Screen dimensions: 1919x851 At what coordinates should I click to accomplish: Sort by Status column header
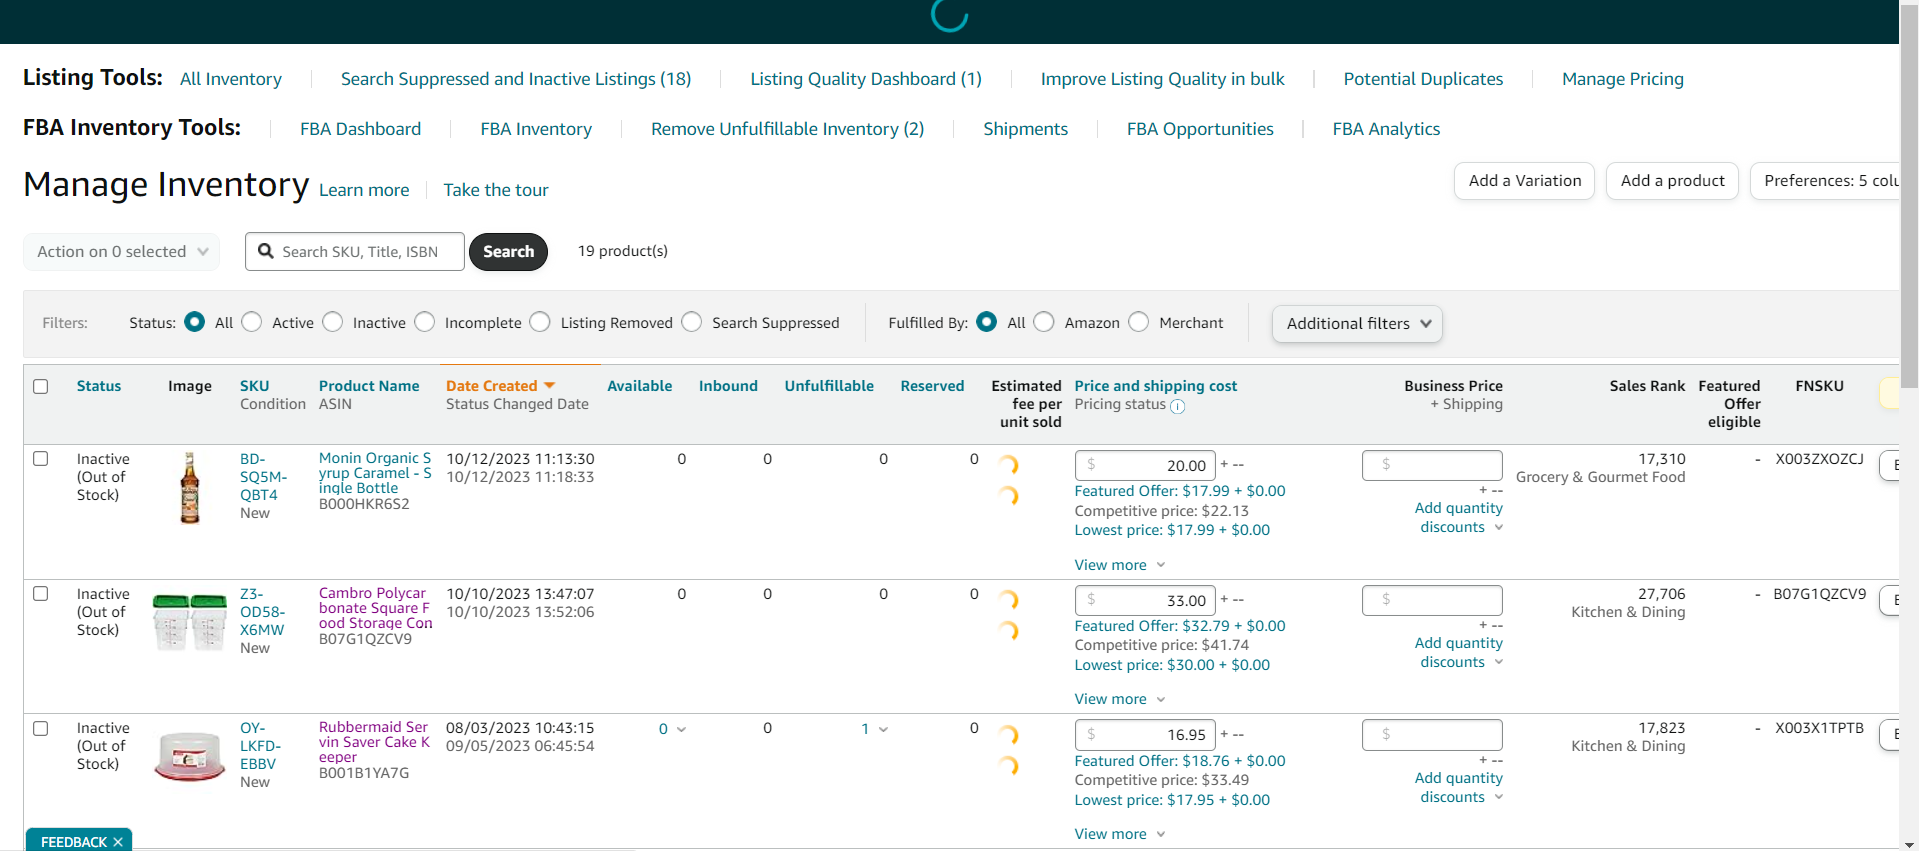pyautogui.click(x=99, y=386)
